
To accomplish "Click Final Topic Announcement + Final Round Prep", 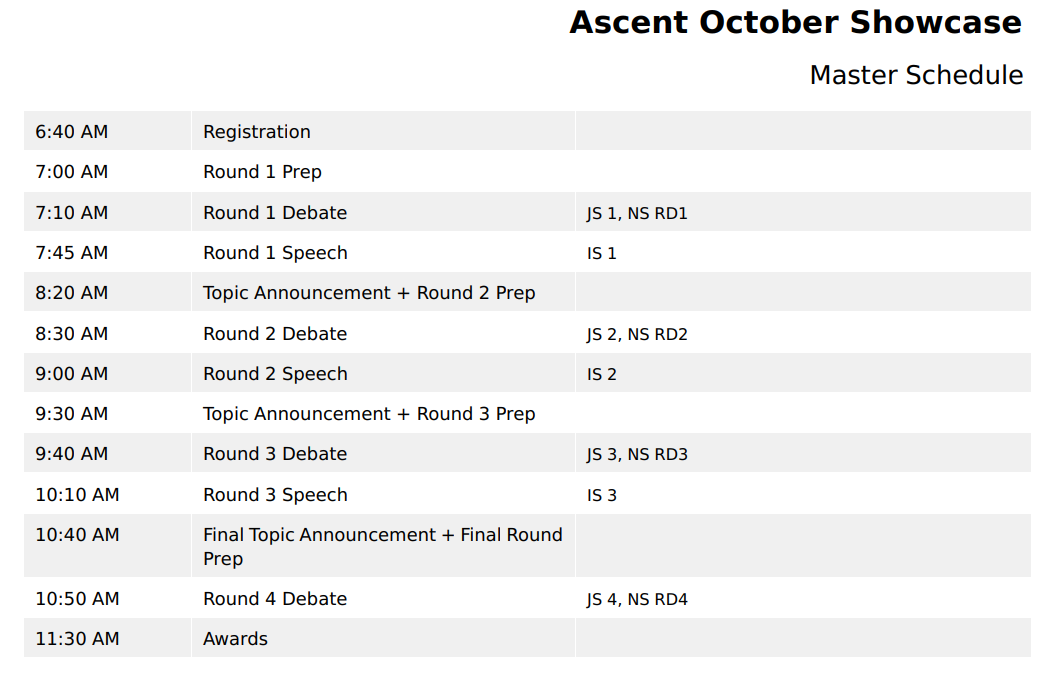I will click(x=383, y=546).
